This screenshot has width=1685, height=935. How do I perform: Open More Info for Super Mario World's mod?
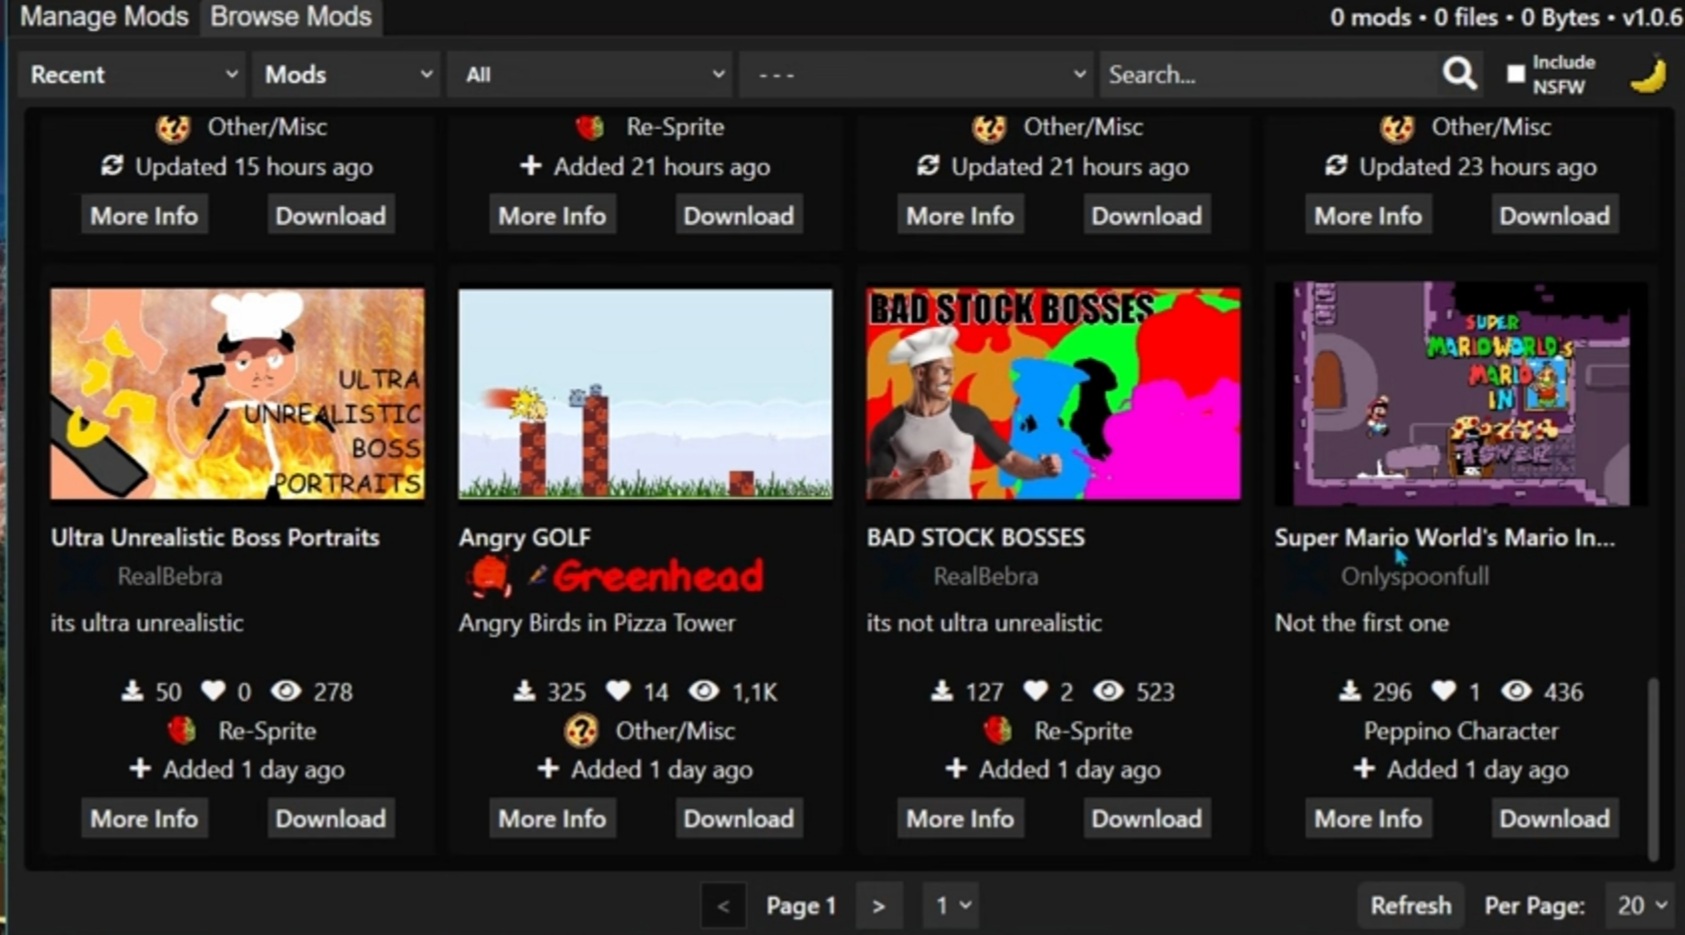pyautogui.click(x=1368, y=818)
